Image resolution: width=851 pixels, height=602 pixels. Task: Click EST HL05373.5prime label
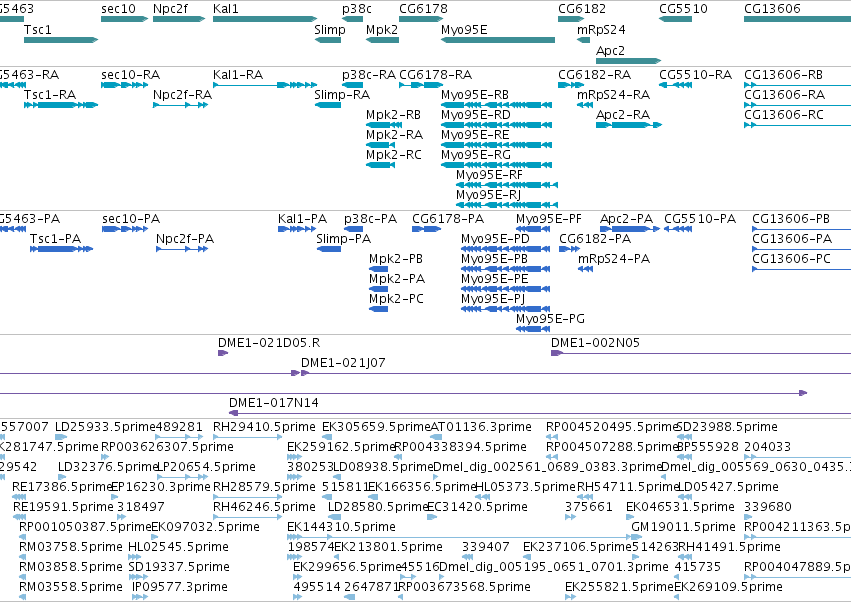click(x=525, y=486)
